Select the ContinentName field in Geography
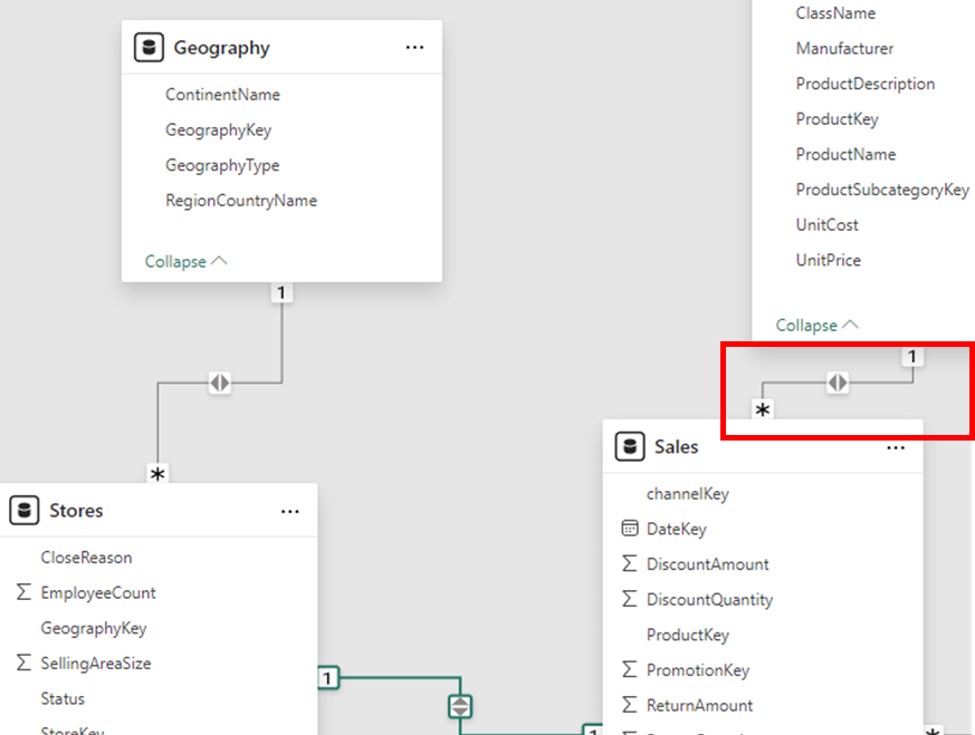Image resolution: width=975 pixels, height=735 pixels. 223,95
